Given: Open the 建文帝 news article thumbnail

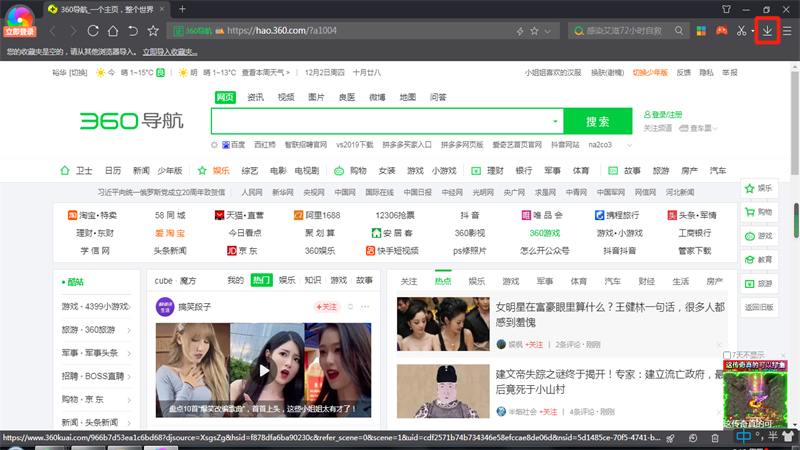Looking at the screenshot, I should pyautogui.click(x=443, y=391).
